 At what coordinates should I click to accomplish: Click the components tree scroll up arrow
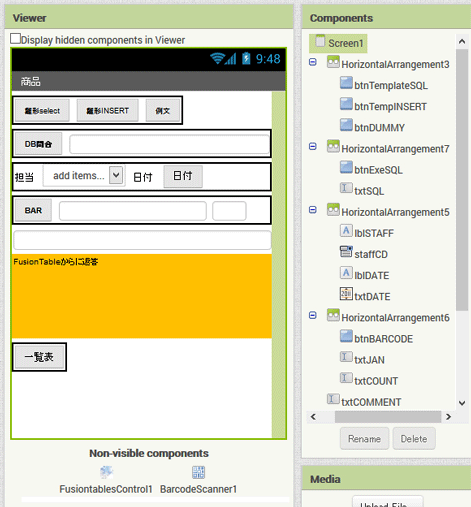tap(462, 42)
